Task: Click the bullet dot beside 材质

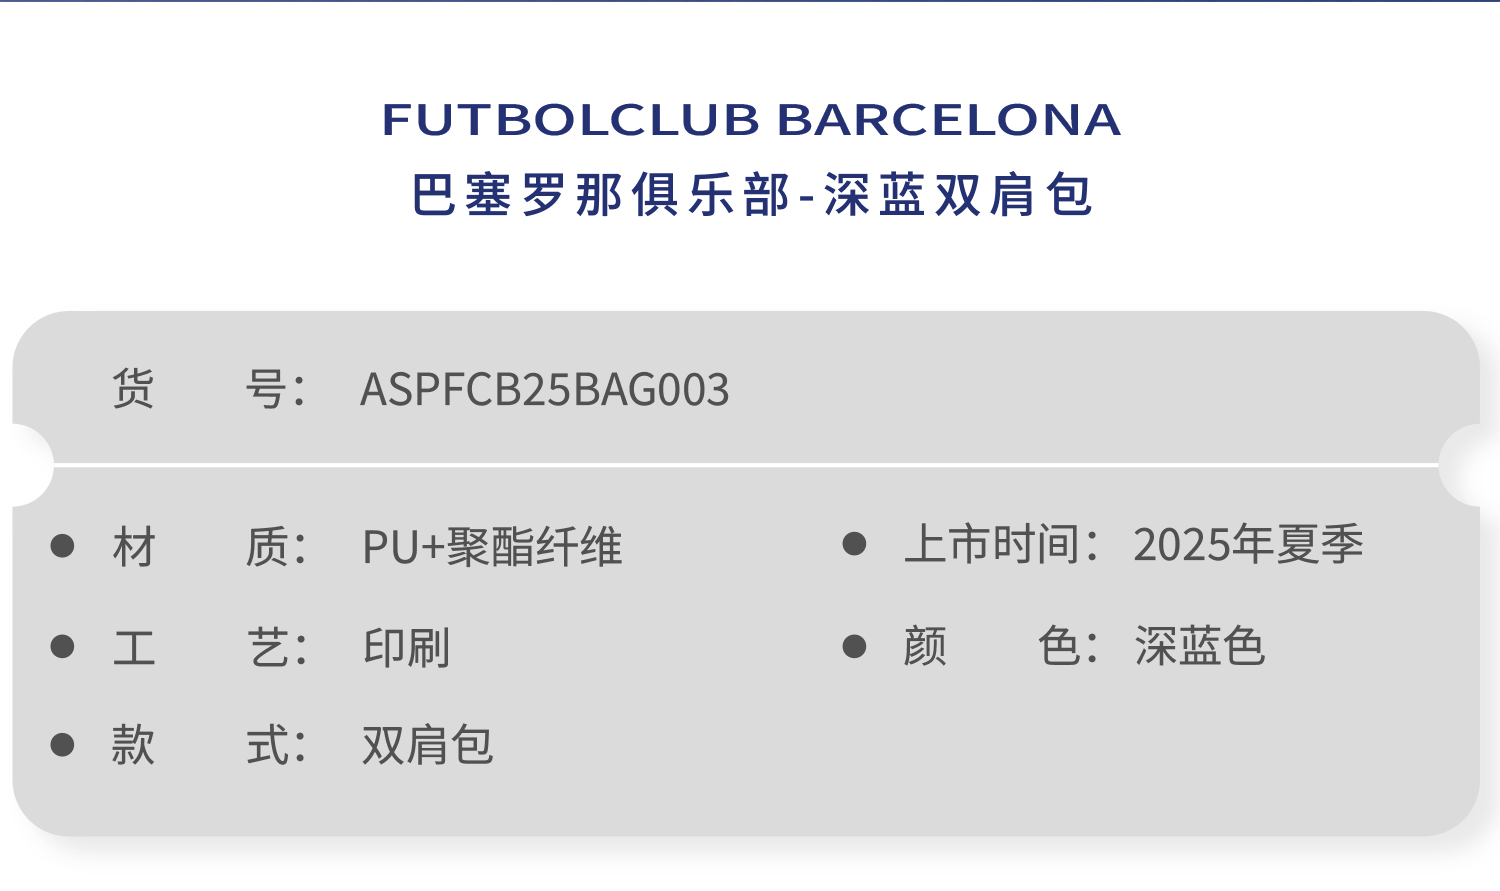Action: (63, 546)
